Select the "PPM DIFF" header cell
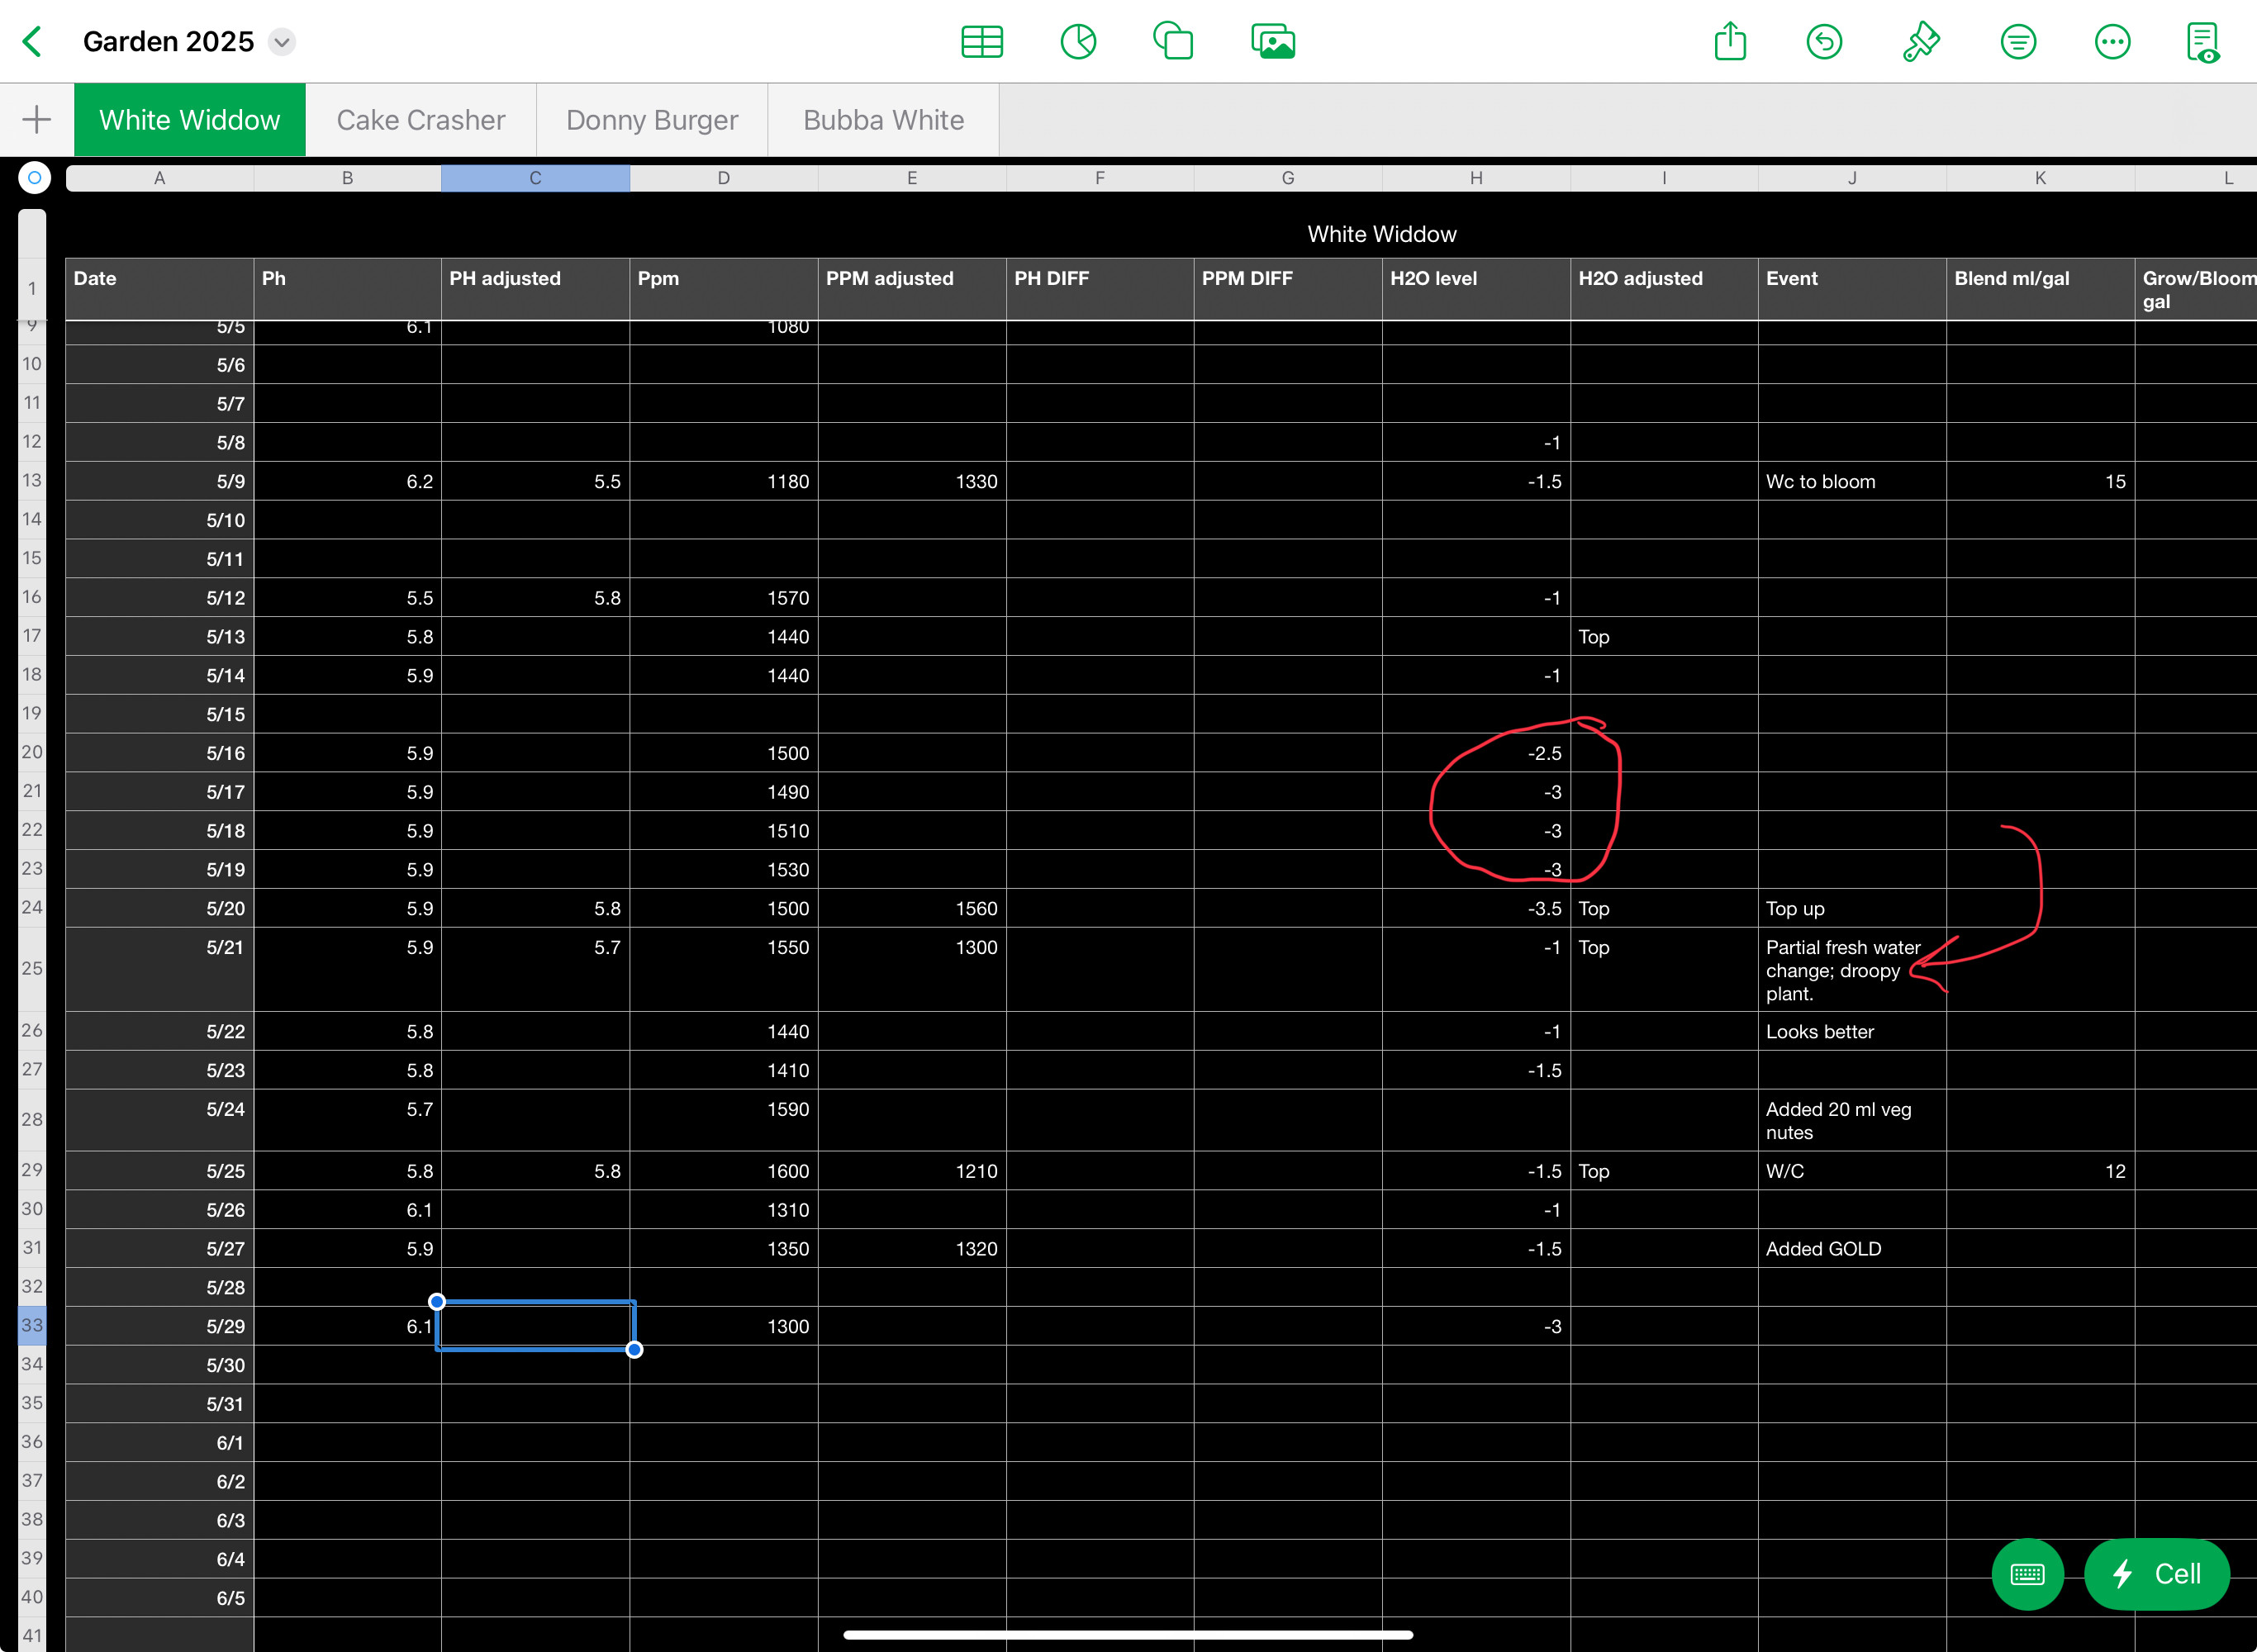 pos(1288,290)
